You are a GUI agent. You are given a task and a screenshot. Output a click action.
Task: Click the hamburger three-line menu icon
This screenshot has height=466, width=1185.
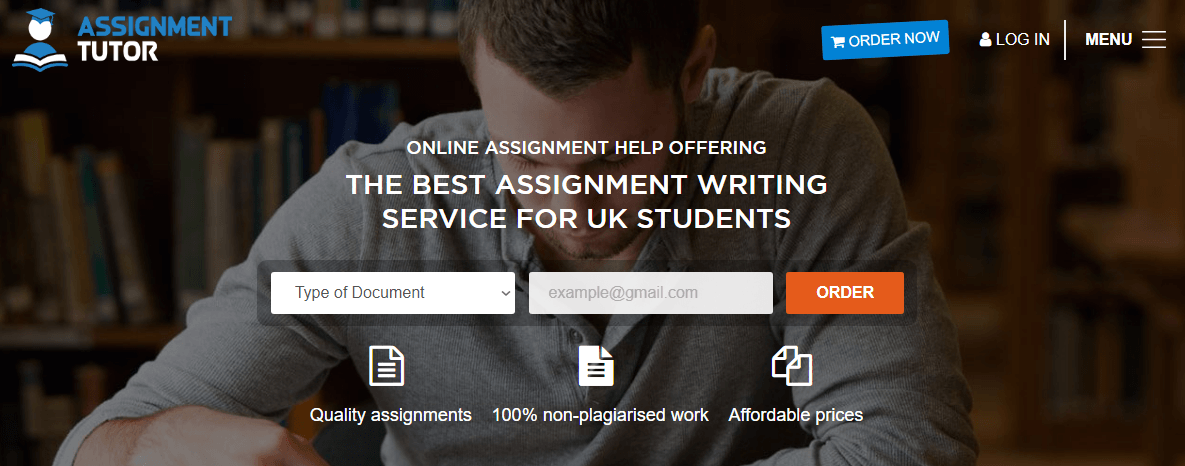pyautogui.click(x=1154, y=39)
